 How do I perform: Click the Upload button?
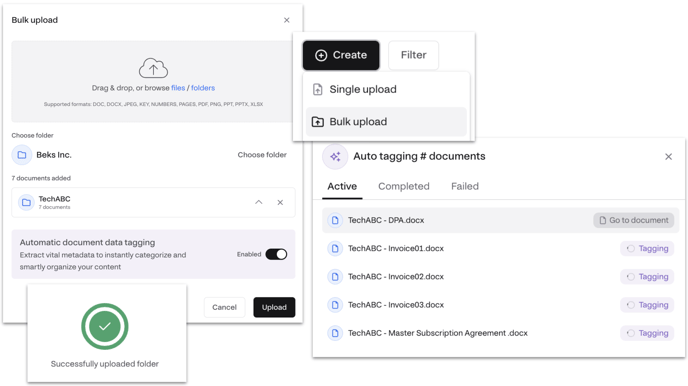[274, 307]
